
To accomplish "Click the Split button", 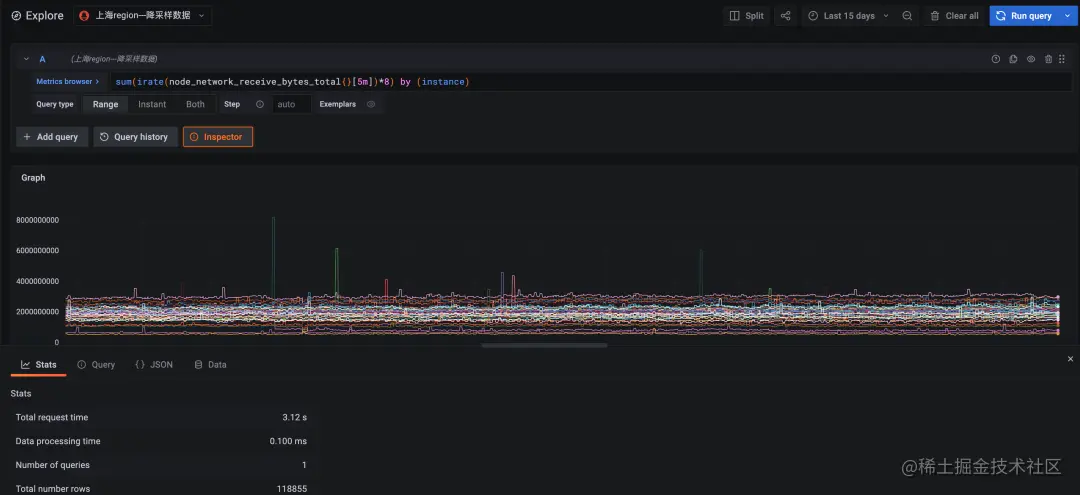I will [747, 16].
